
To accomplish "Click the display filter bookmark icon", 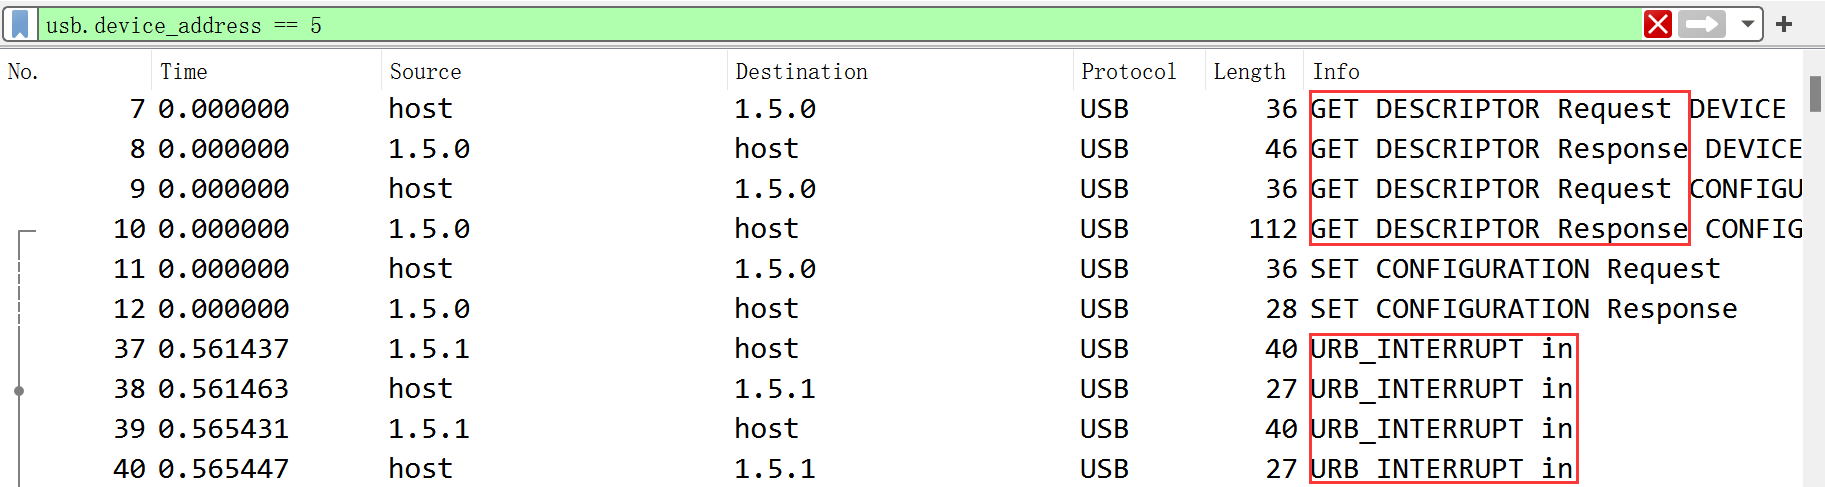I will tap(20, 24).
